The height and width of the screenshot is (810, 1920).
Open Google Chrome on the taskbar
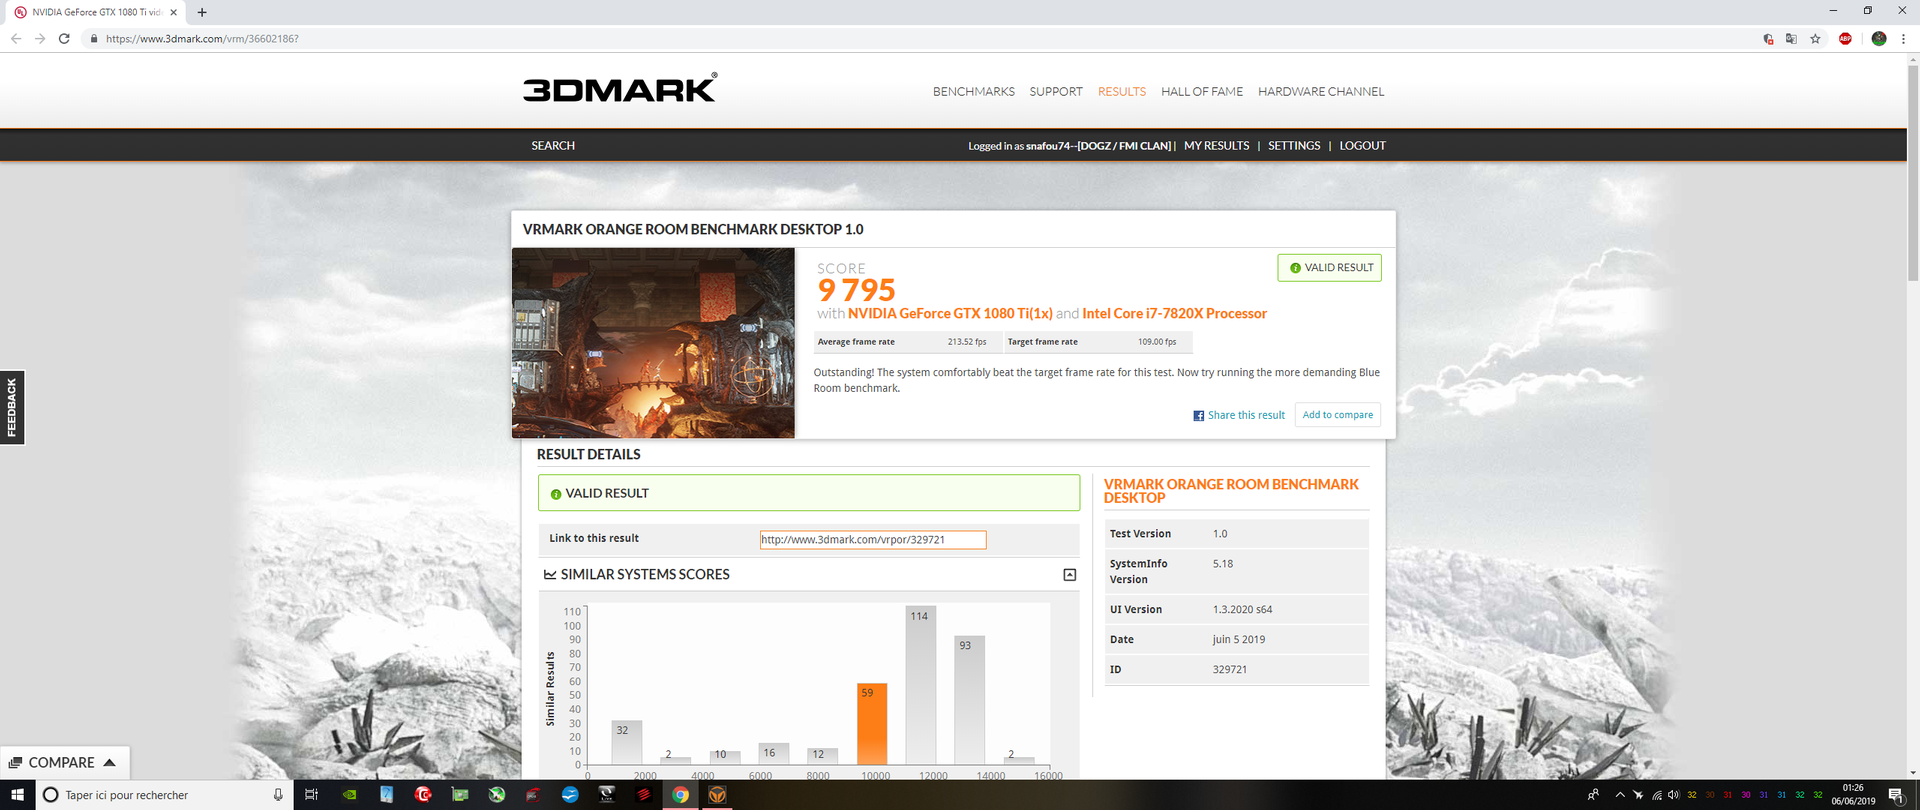(x=680, y=795)
